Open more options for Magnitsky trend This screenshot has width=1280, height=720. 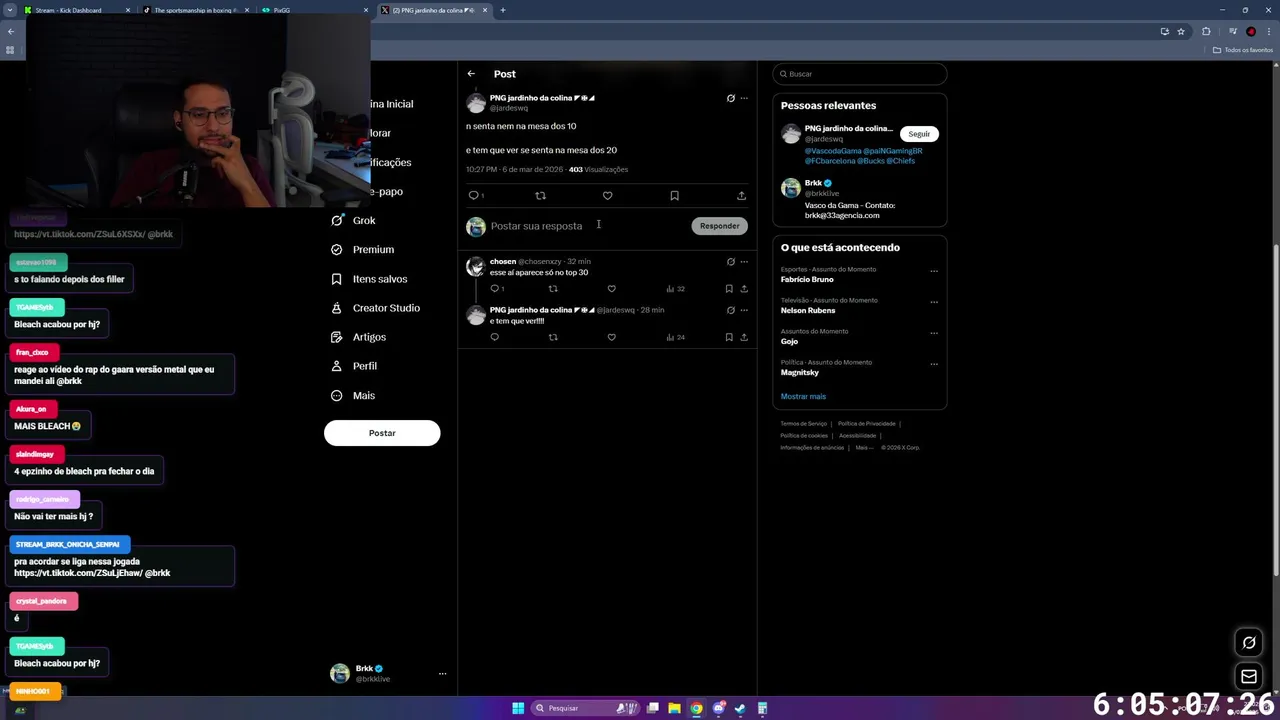coord(934,364)
